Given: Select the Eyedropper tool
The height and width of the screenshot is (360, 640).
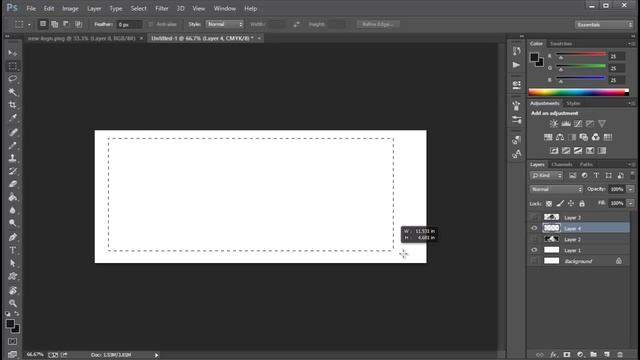Looking at the screenshot, I should point(13,118).
